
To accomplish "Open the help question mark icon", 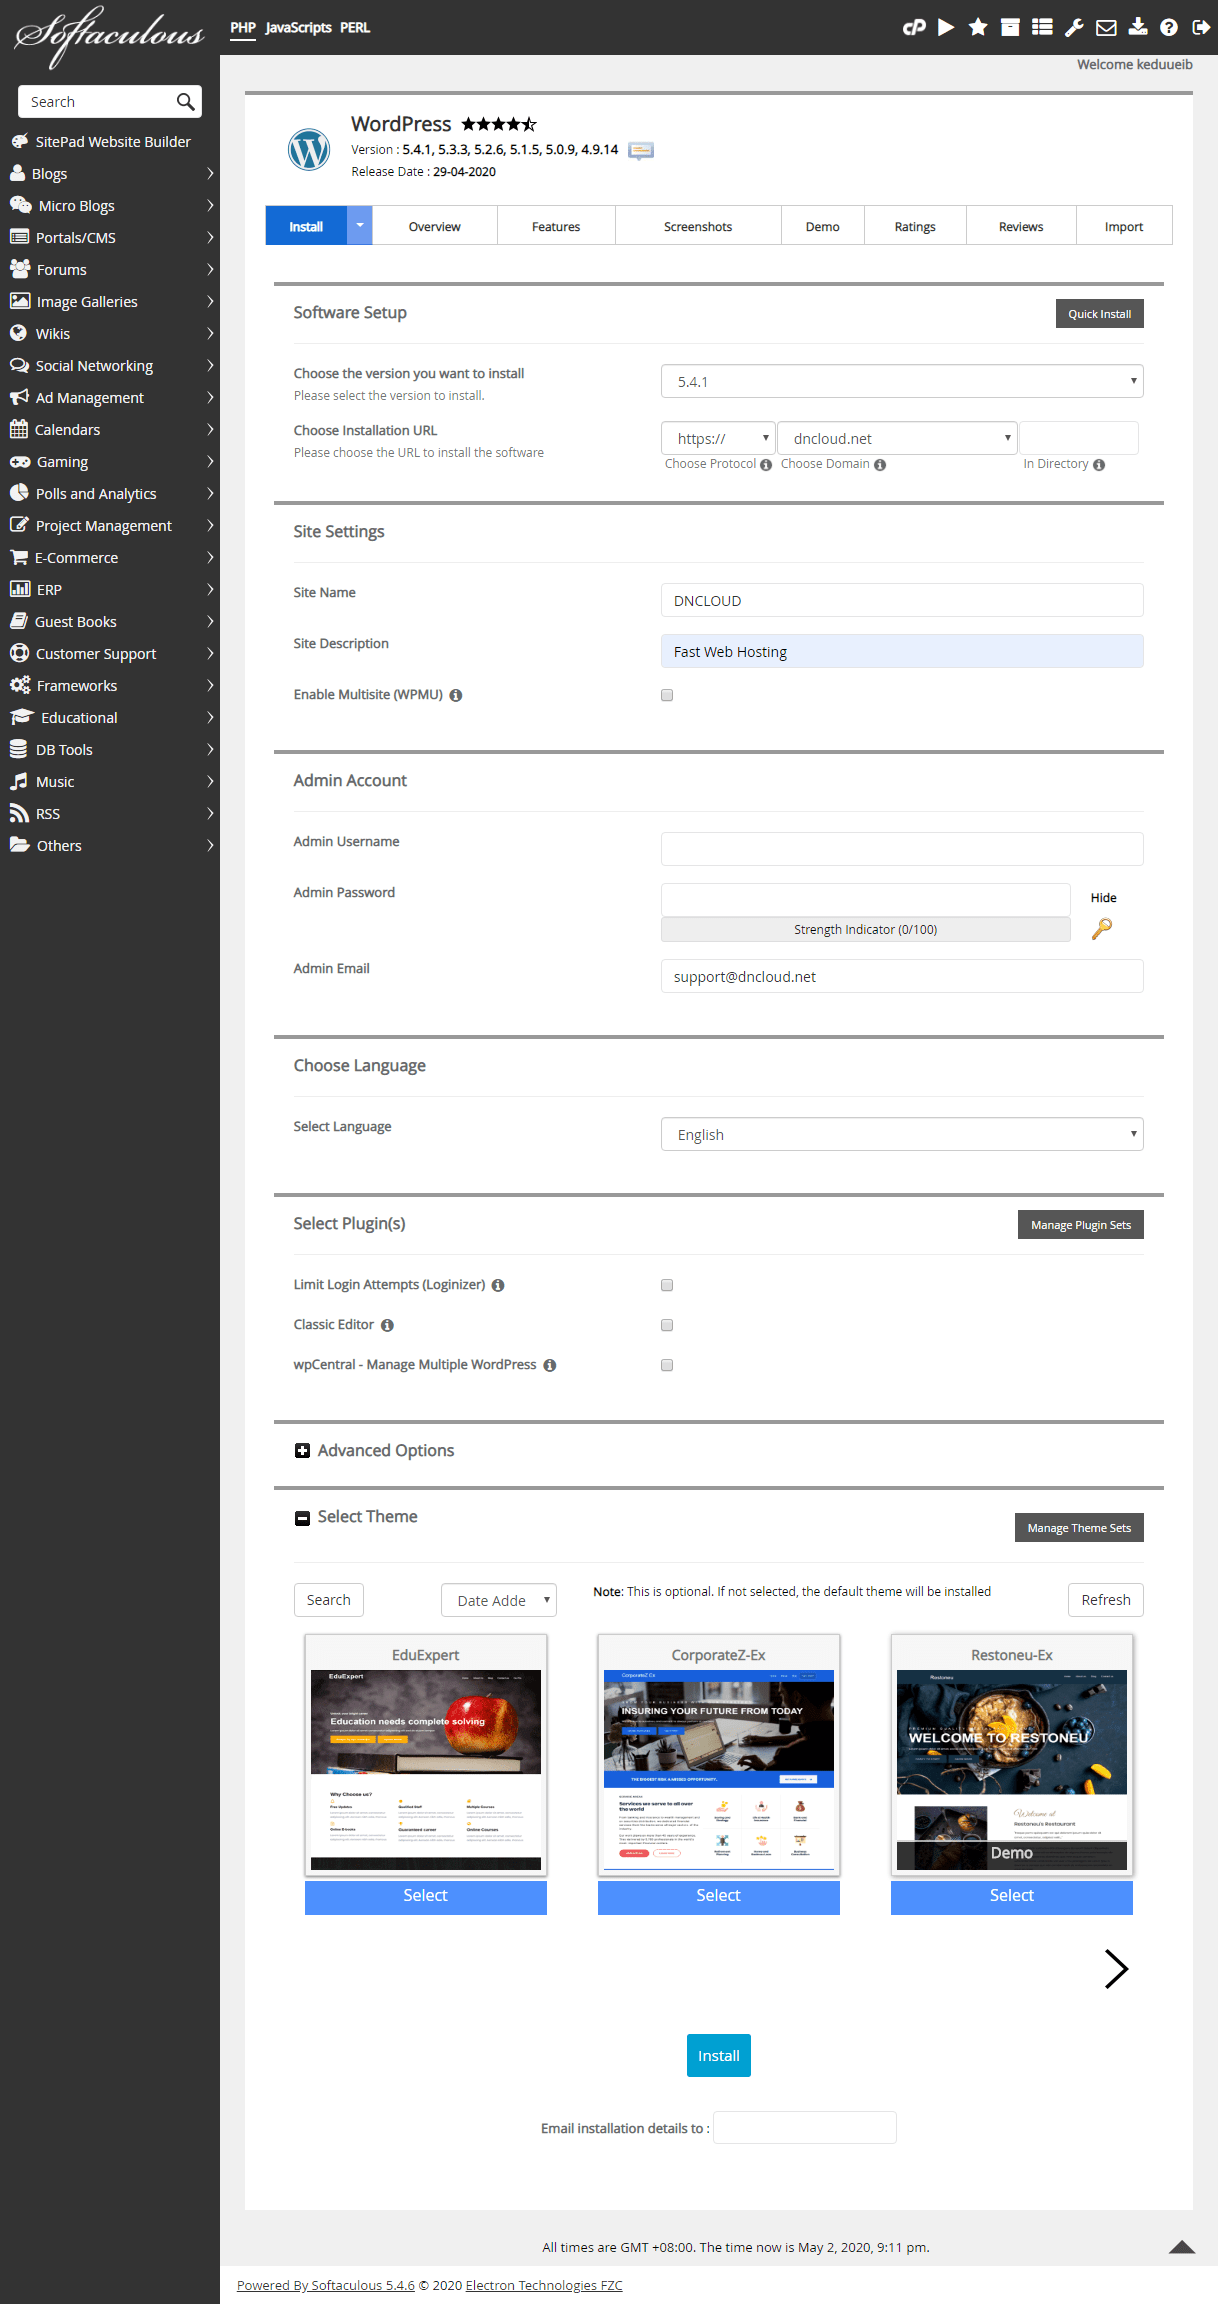I will (1169, 27).
